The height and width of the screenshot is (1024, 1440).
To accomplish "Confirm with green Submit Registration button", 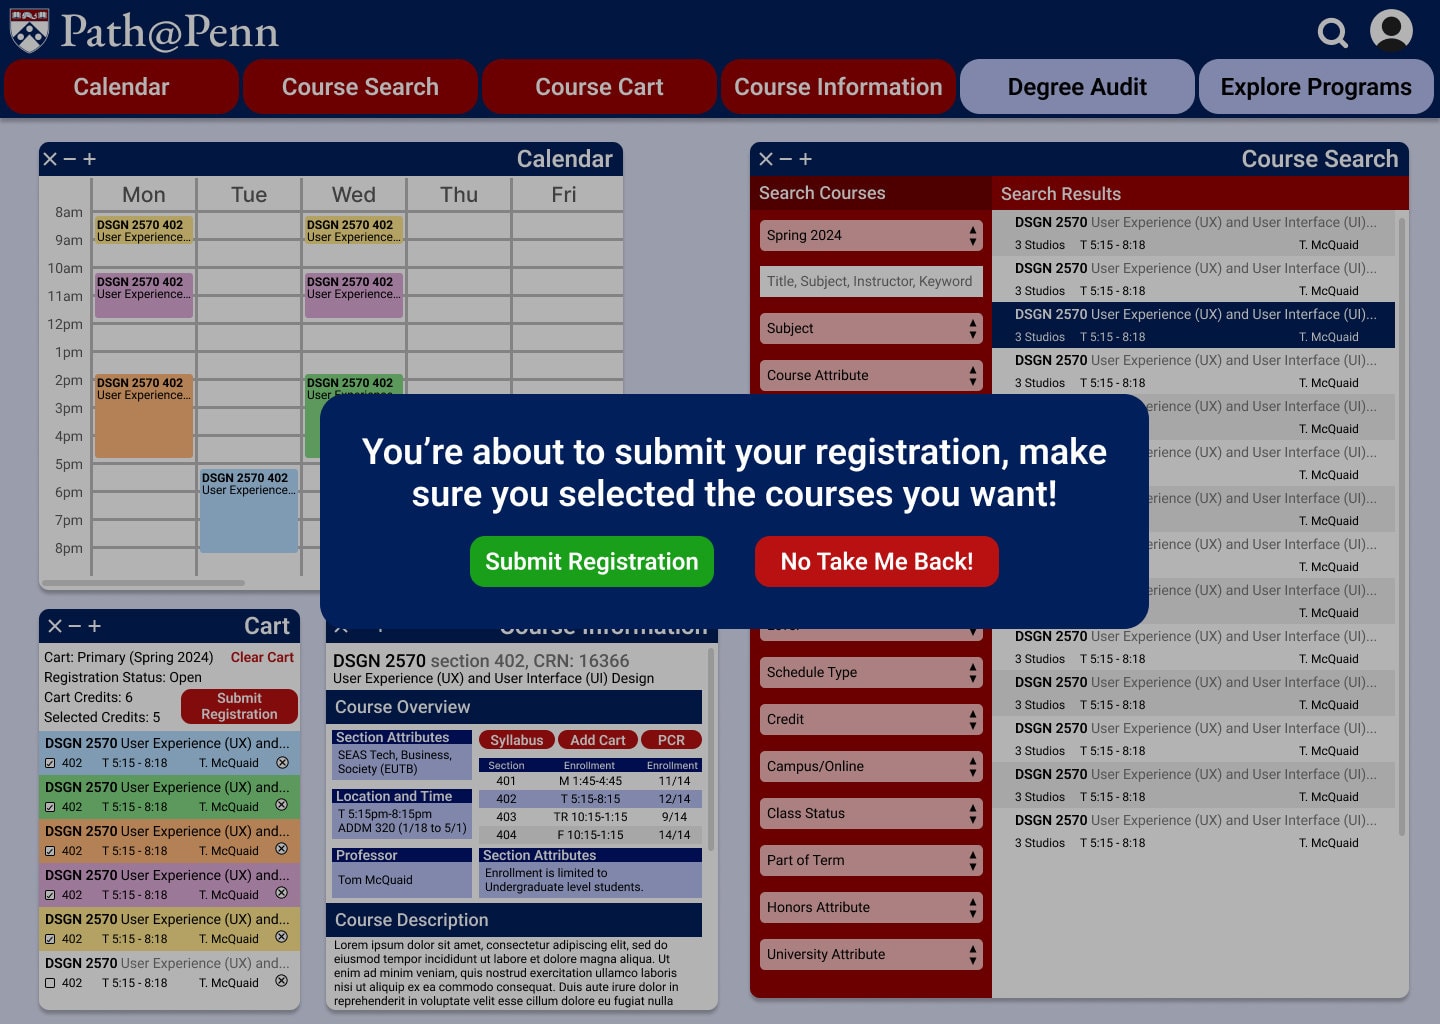I will click(592, 561).
